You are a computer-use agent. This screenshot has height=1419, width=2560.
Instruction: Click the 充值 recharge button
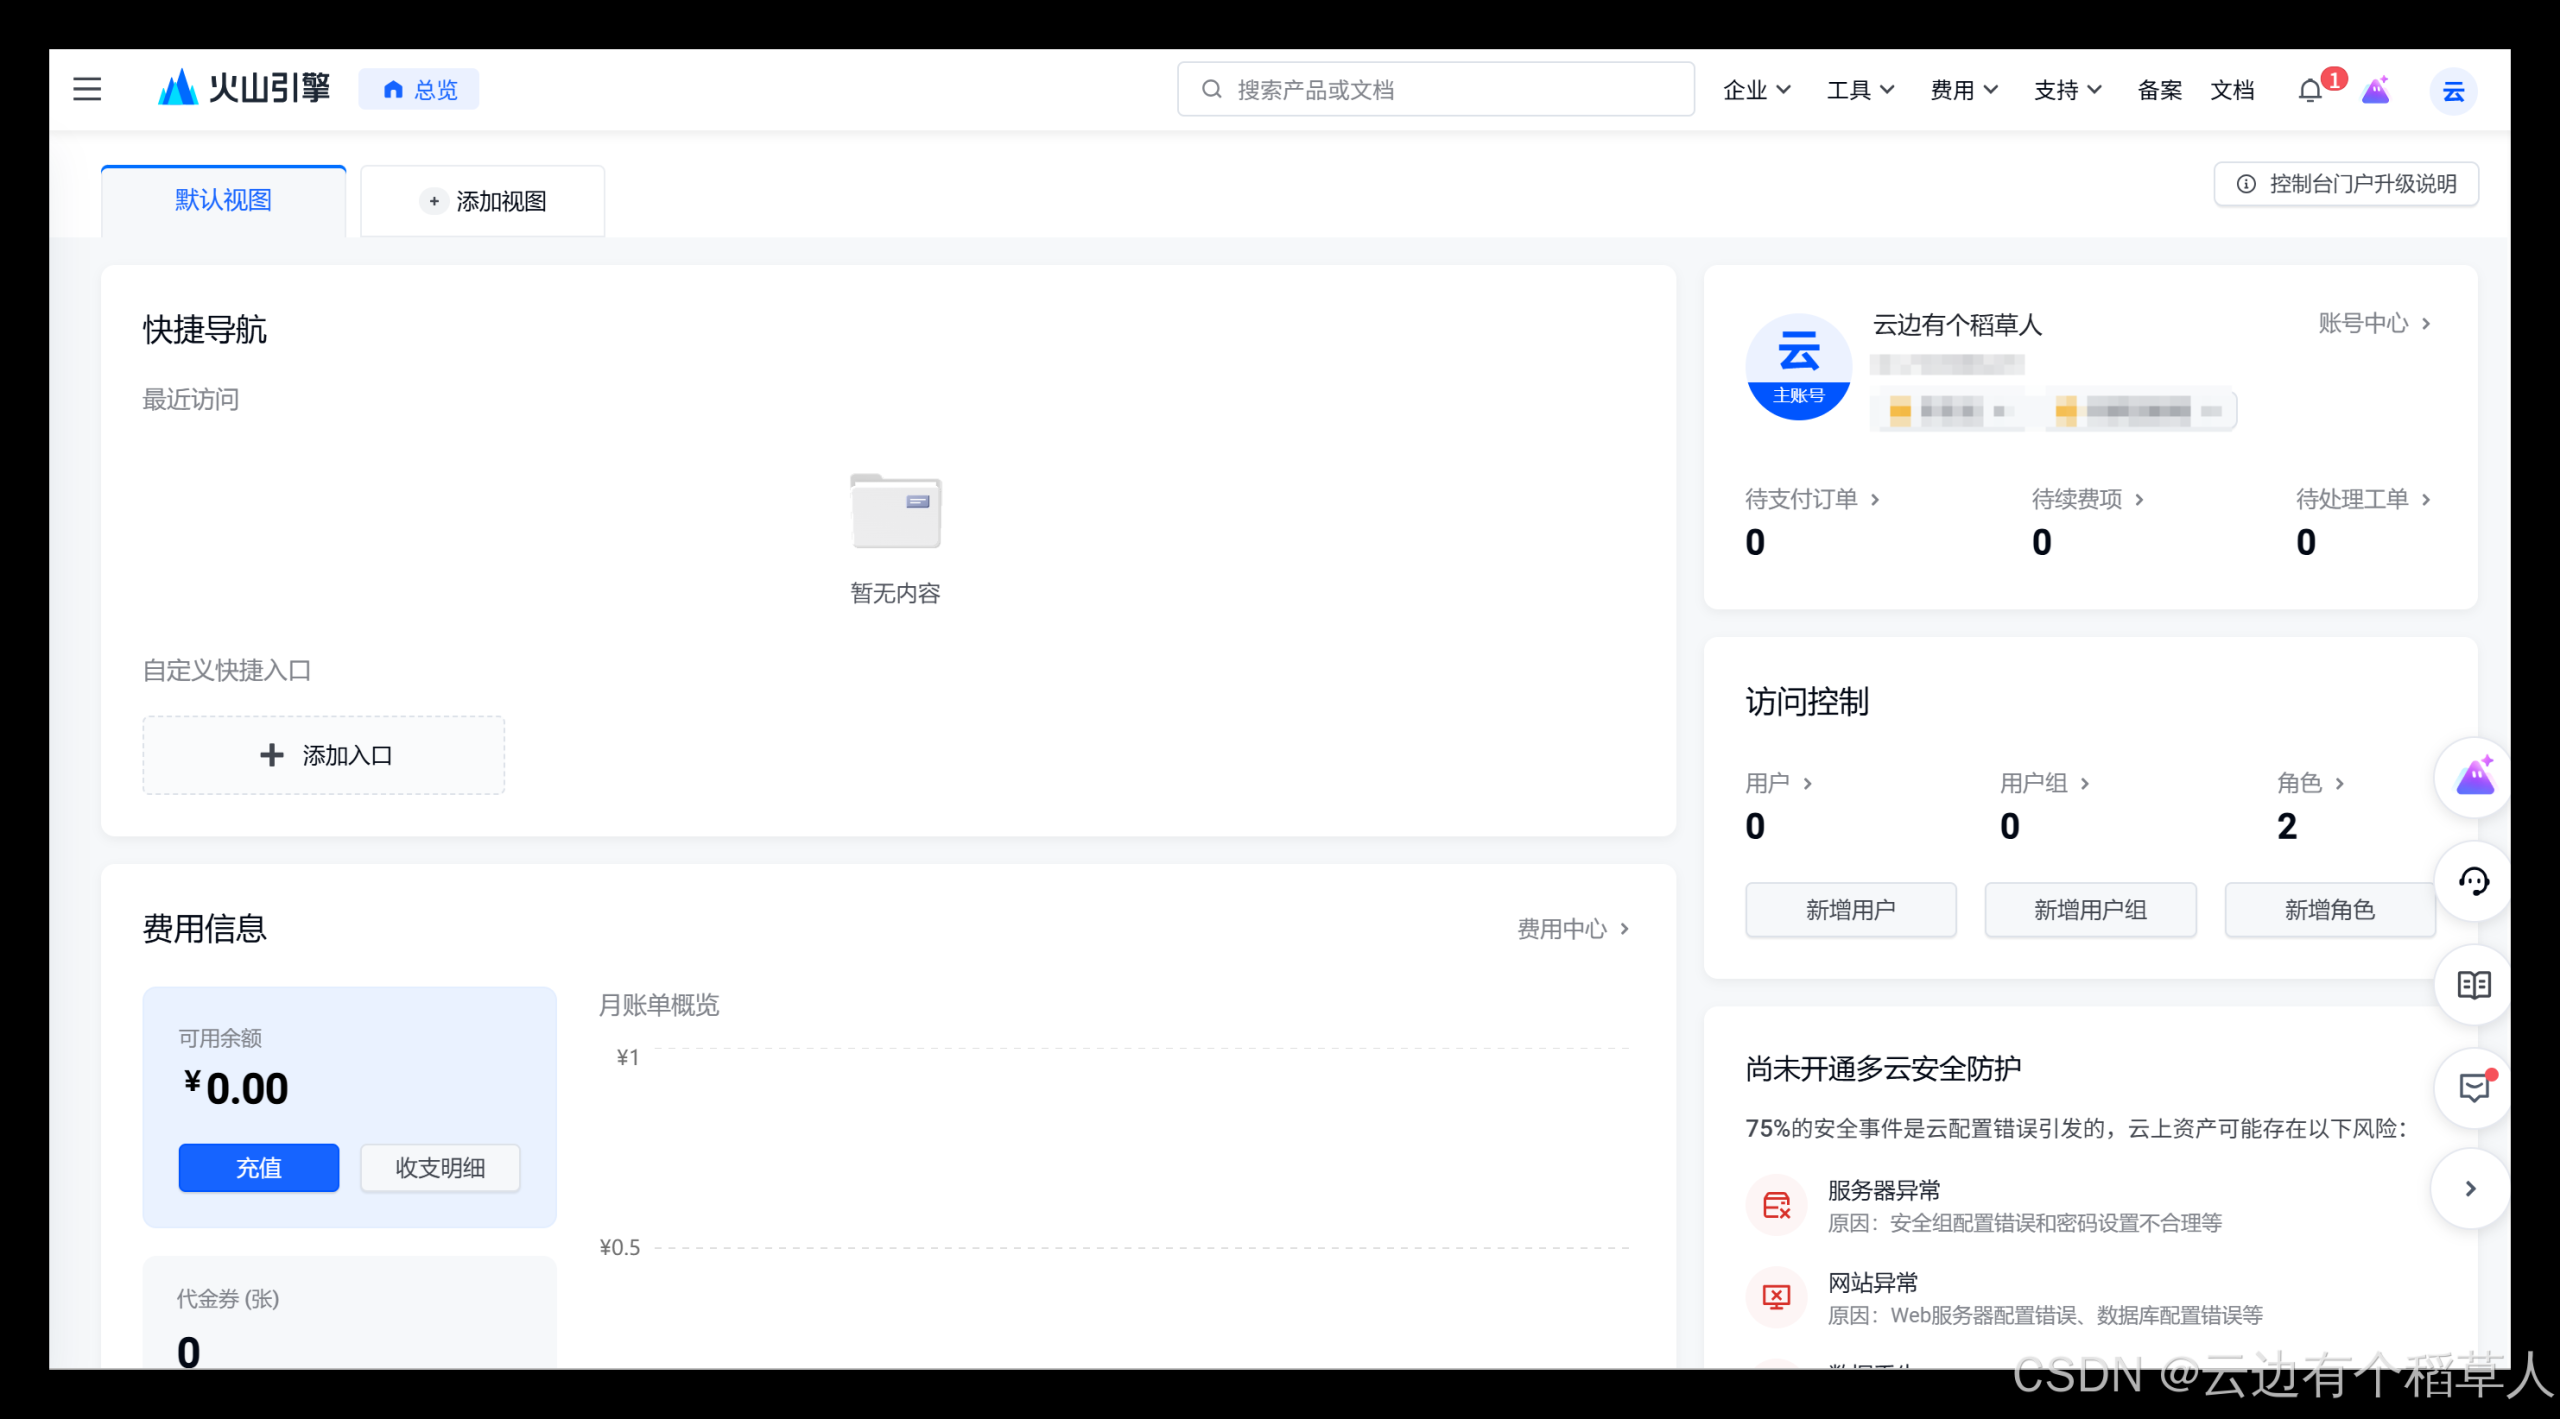(x=258, y=1167)
